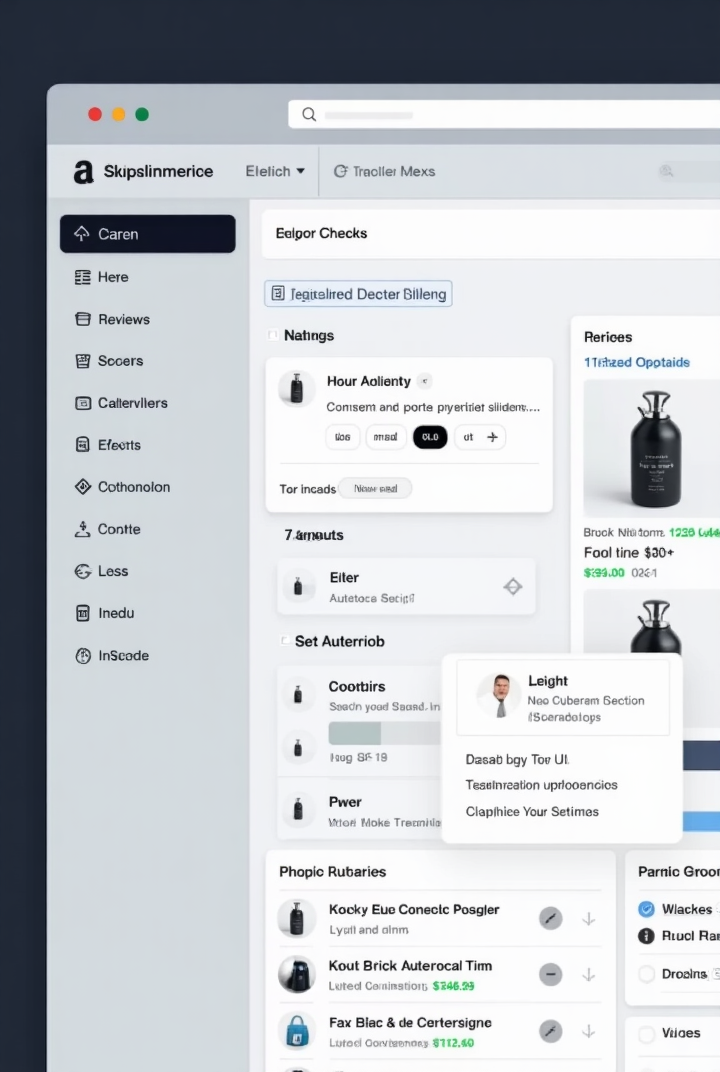
Task: Click the diamond icon in Elter row
Action: click(513, 587)
